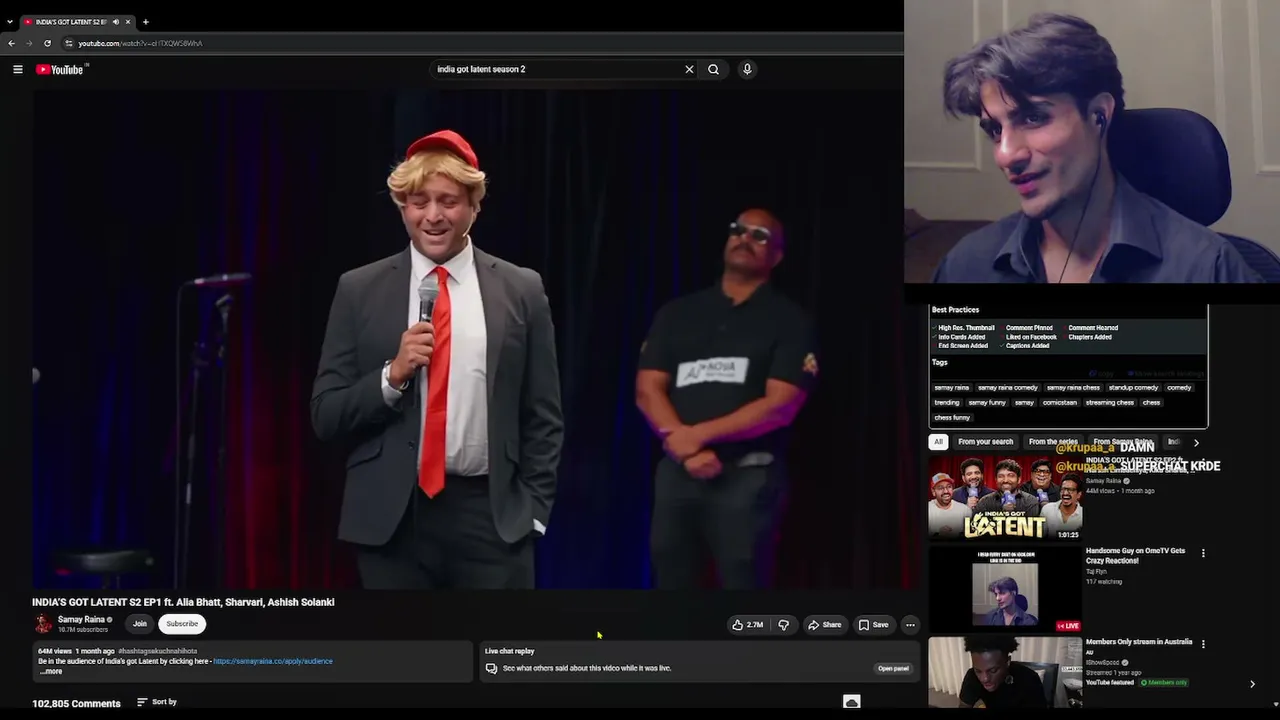Open the samayraina.co audience link
The image size is (1280, 720).
273,661
